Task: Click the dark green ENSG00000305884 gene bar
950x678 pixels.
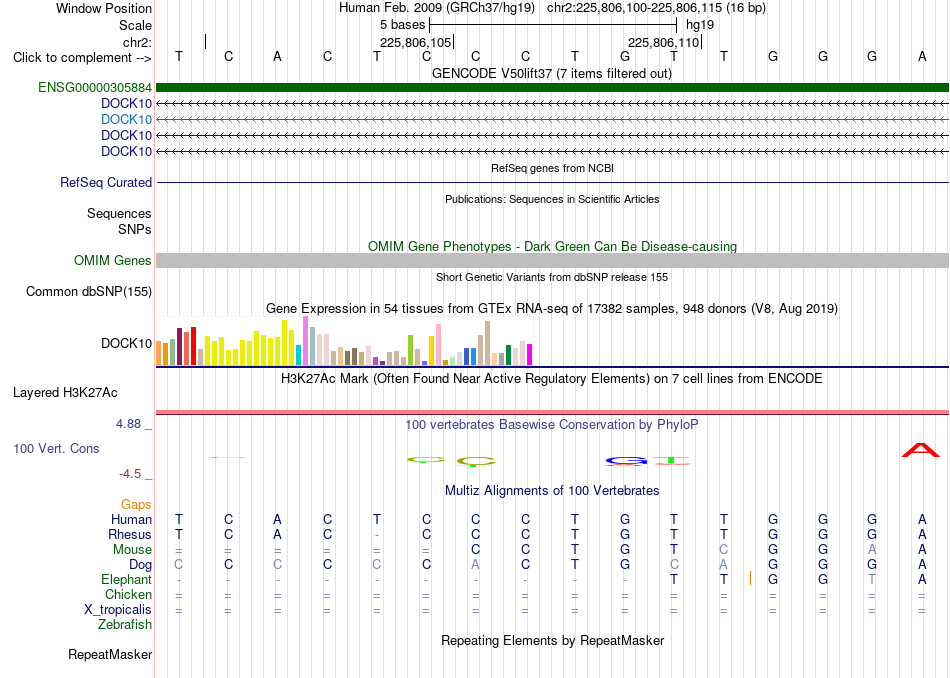Action: pos(552,87)
